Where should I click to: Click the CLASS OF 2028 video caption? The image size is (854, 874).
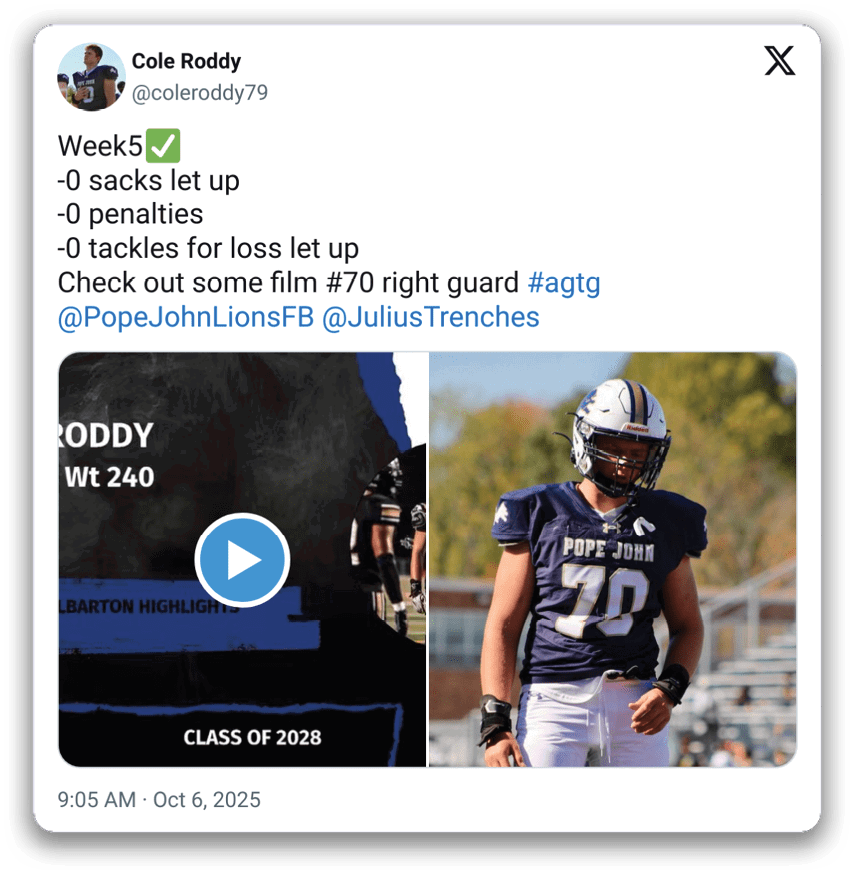[x=253, y=737]
